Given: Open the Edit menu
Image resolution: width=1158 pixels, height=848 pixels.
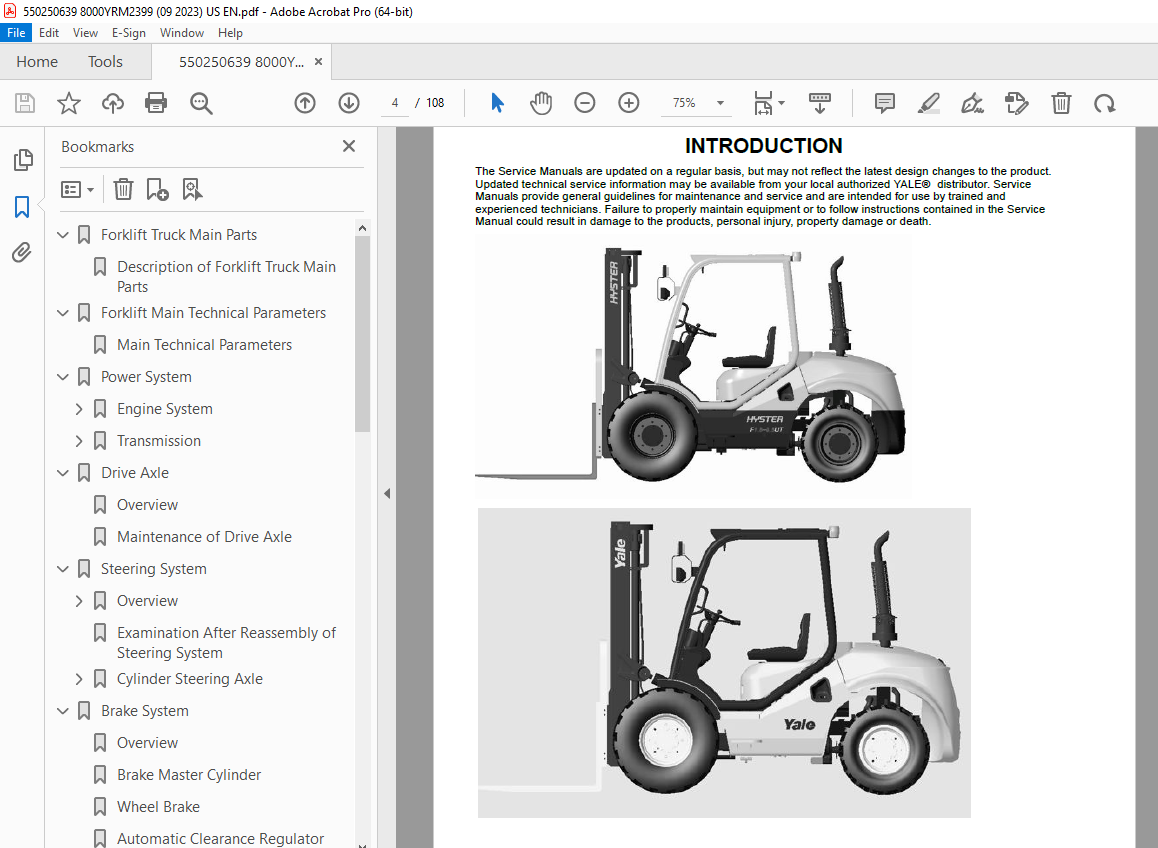Looking at the screenshot, I should pos(49,33).
